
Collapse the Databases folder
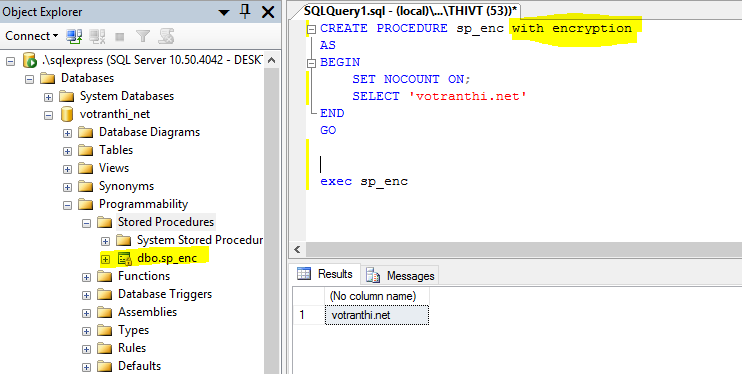click(29, 79)
